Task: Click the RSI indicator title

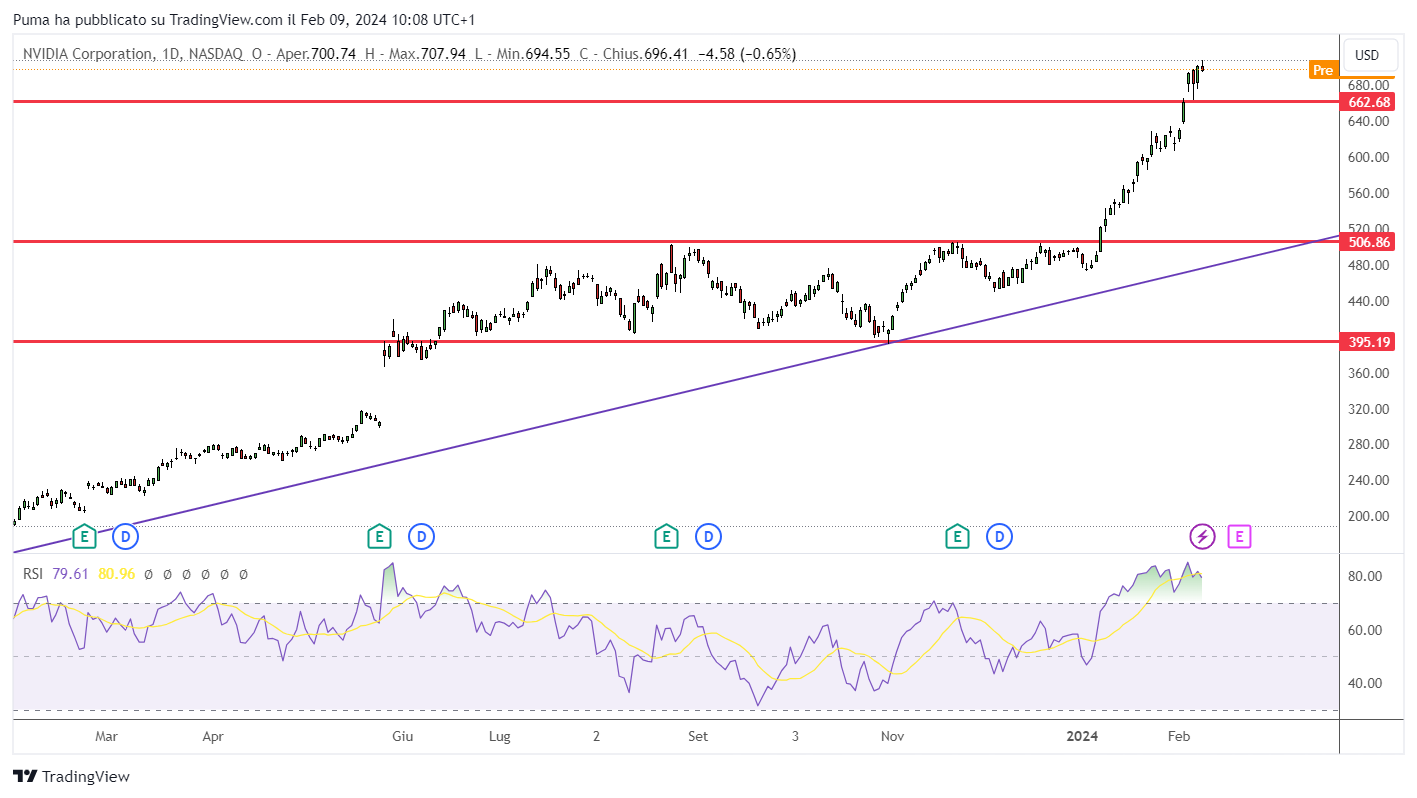Action: tap(35, 574)
